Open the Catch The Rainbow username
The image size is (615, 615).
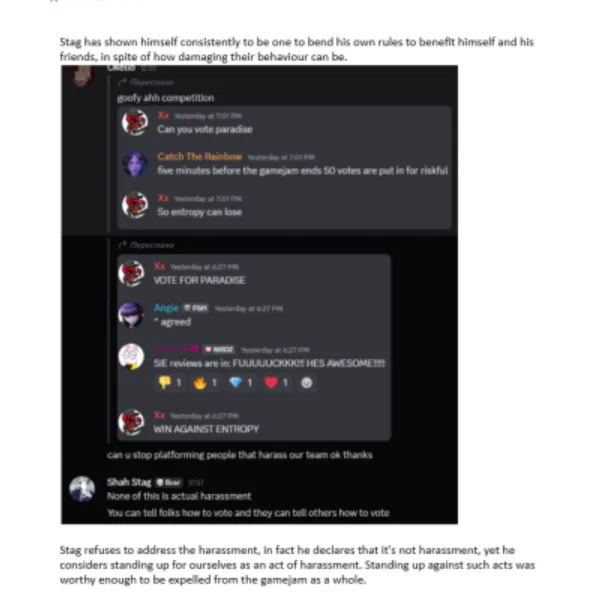click(200, 156)
